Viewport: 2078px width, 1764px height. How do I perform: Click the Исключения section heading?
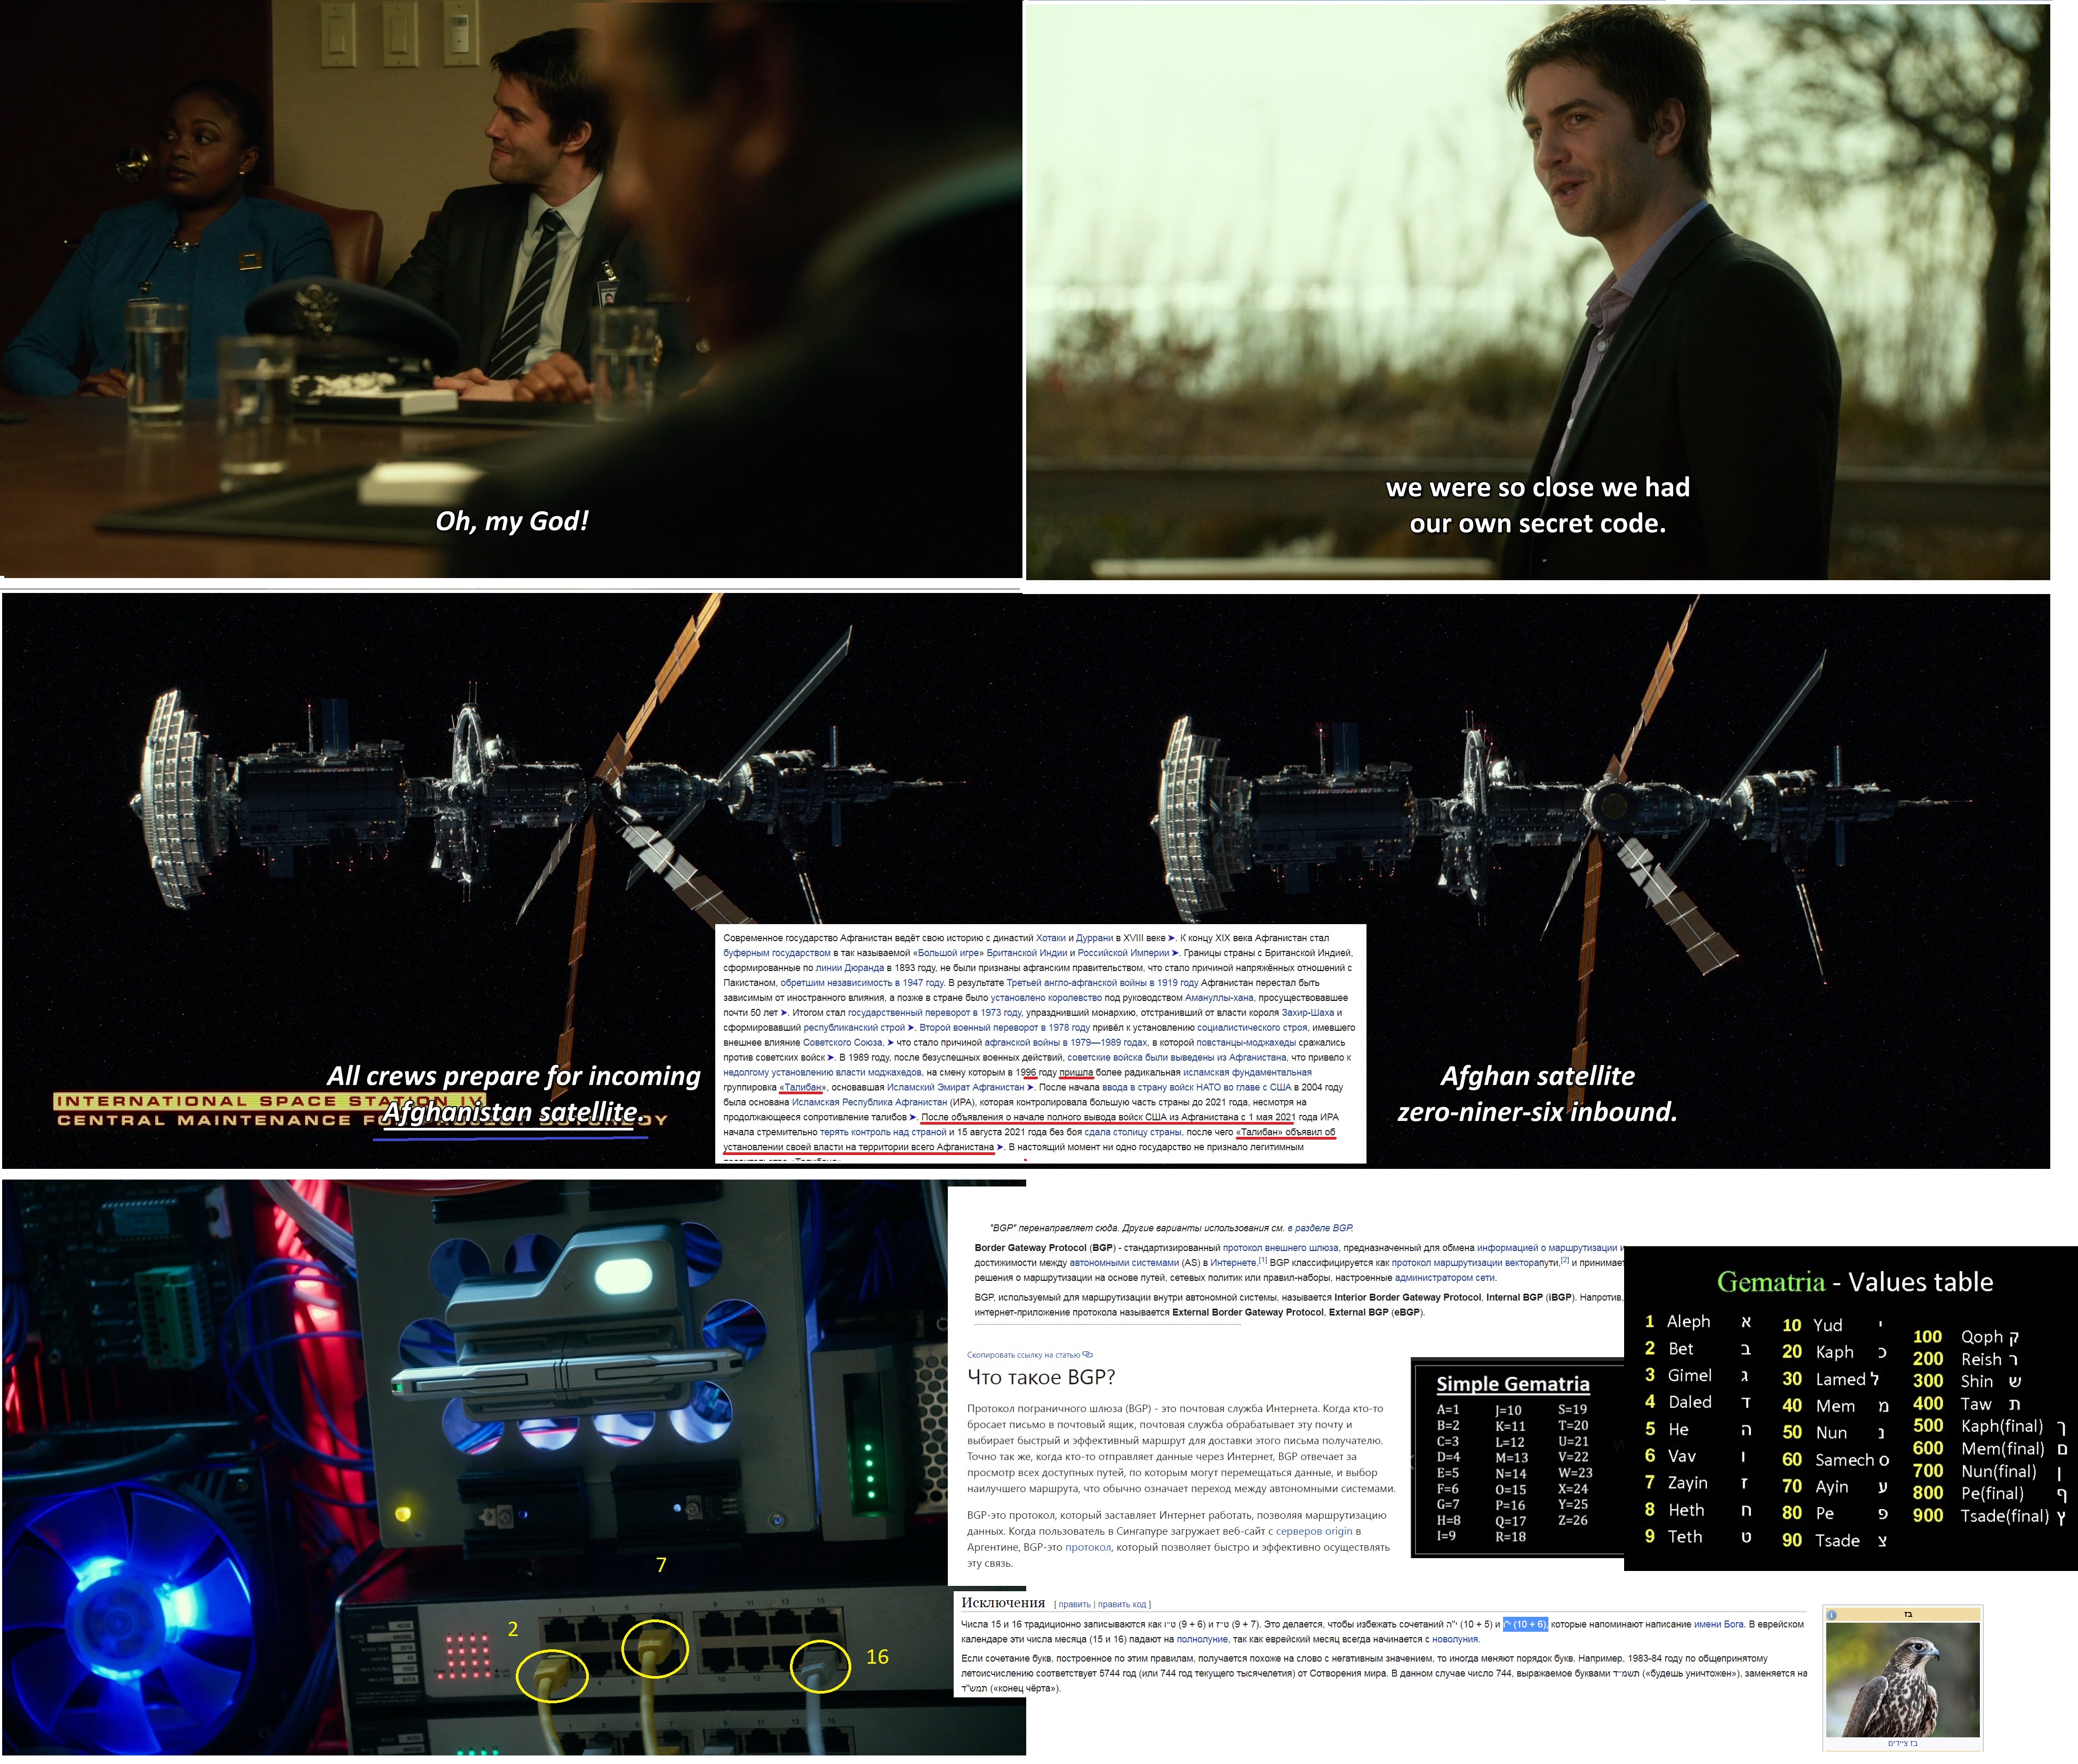pyautogui.click(x=1003, y=1603)
